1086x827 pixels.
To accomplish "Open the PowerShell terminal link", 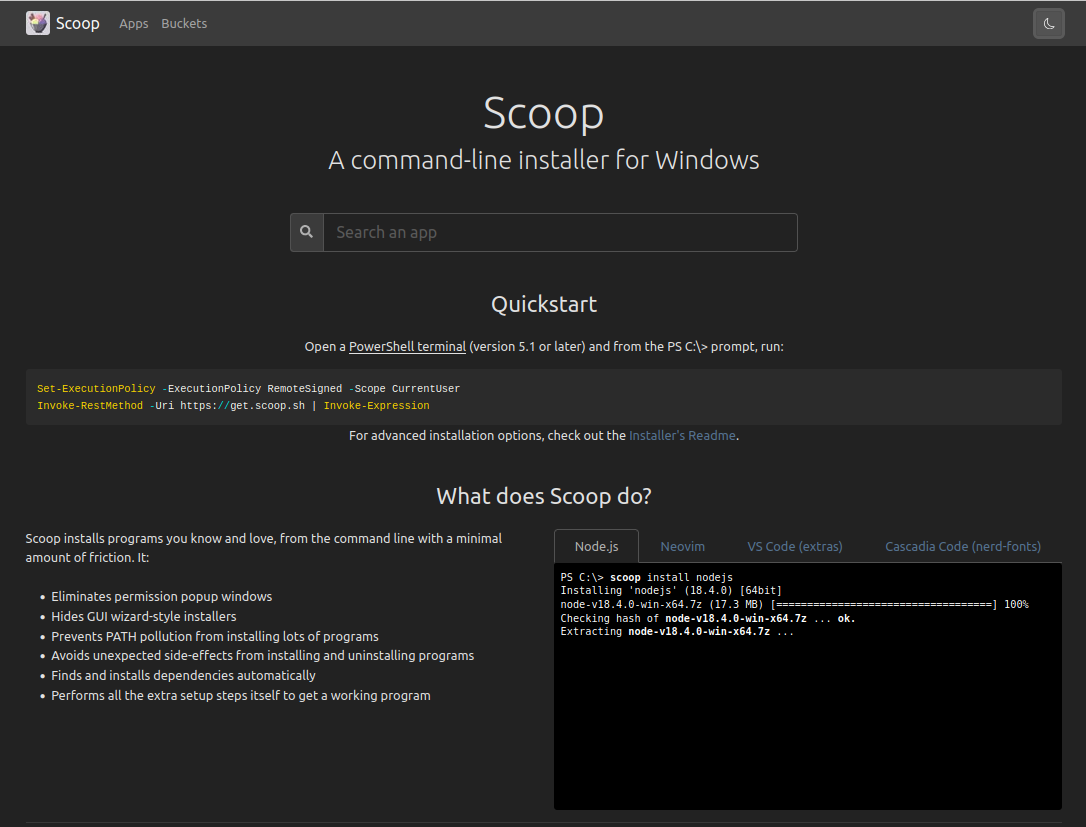I will [x=407, y=346].
